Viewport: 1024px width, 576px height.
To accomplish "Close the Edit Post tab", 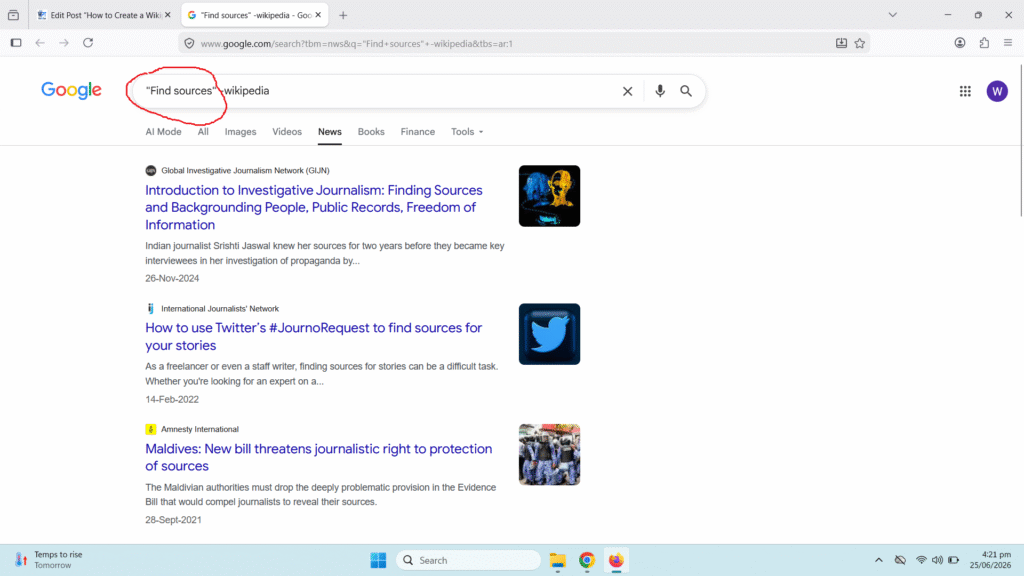I will coord(168,15).
